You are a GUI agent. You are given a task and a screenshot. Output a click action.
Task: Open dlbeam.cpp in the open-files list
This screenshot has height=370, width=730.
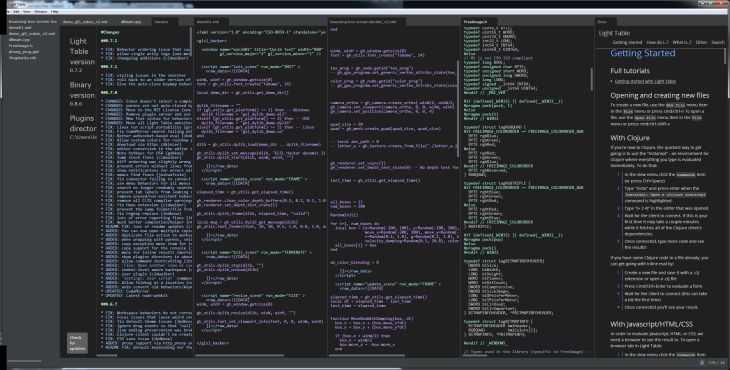click(x=19, y=40)
